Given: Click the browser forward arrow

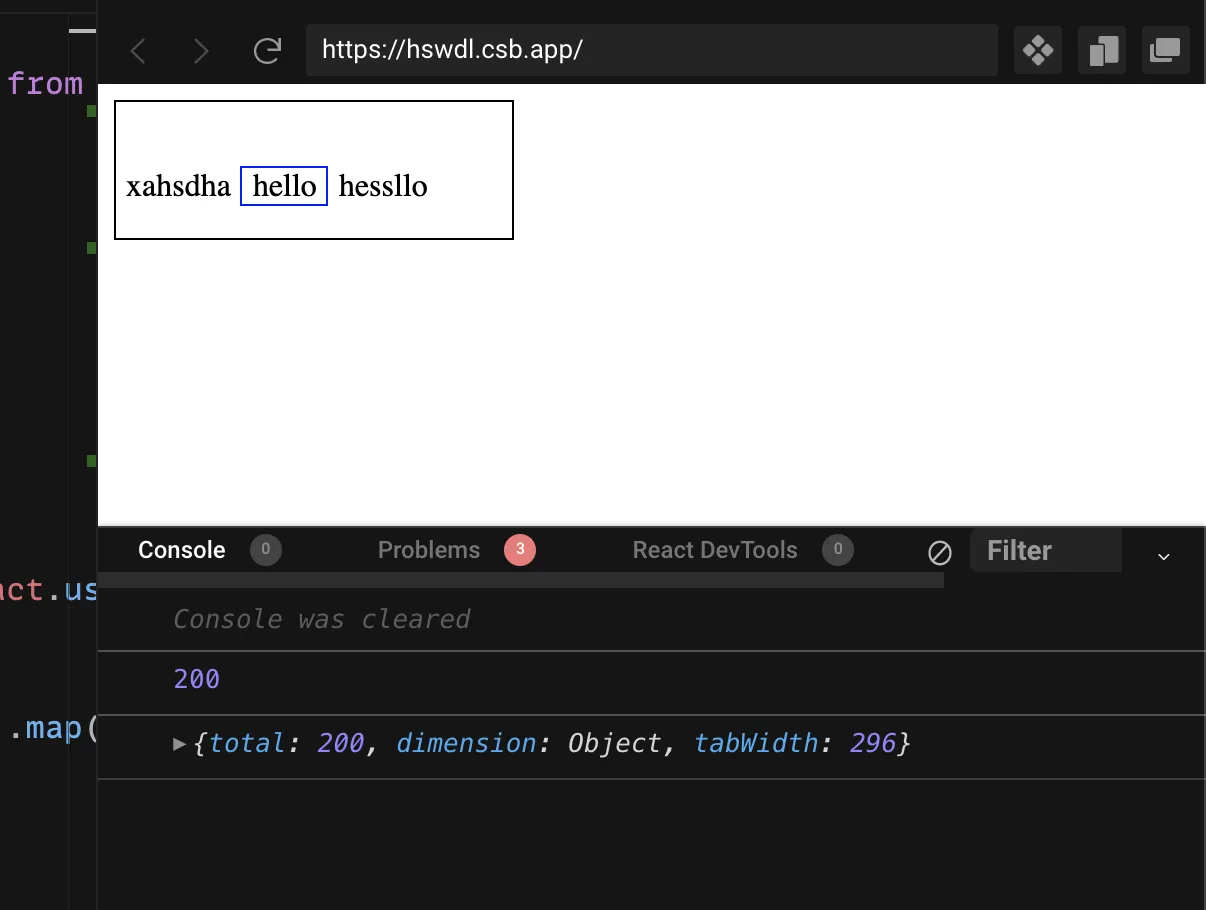Looking at the screenshot, I should point(201,51).
